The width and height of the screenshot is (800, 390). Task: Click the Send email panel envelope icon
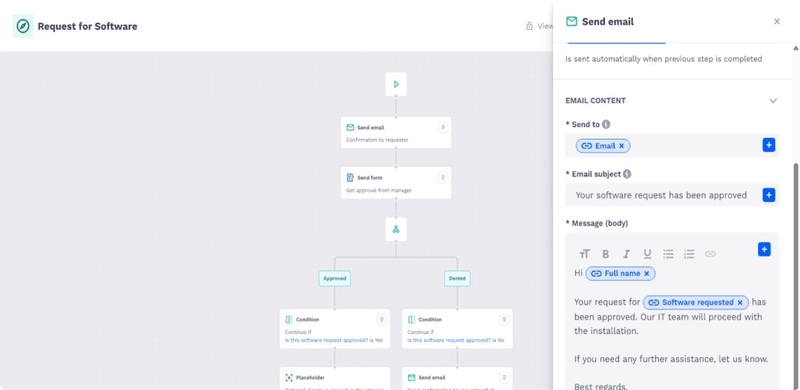(571, 21)
